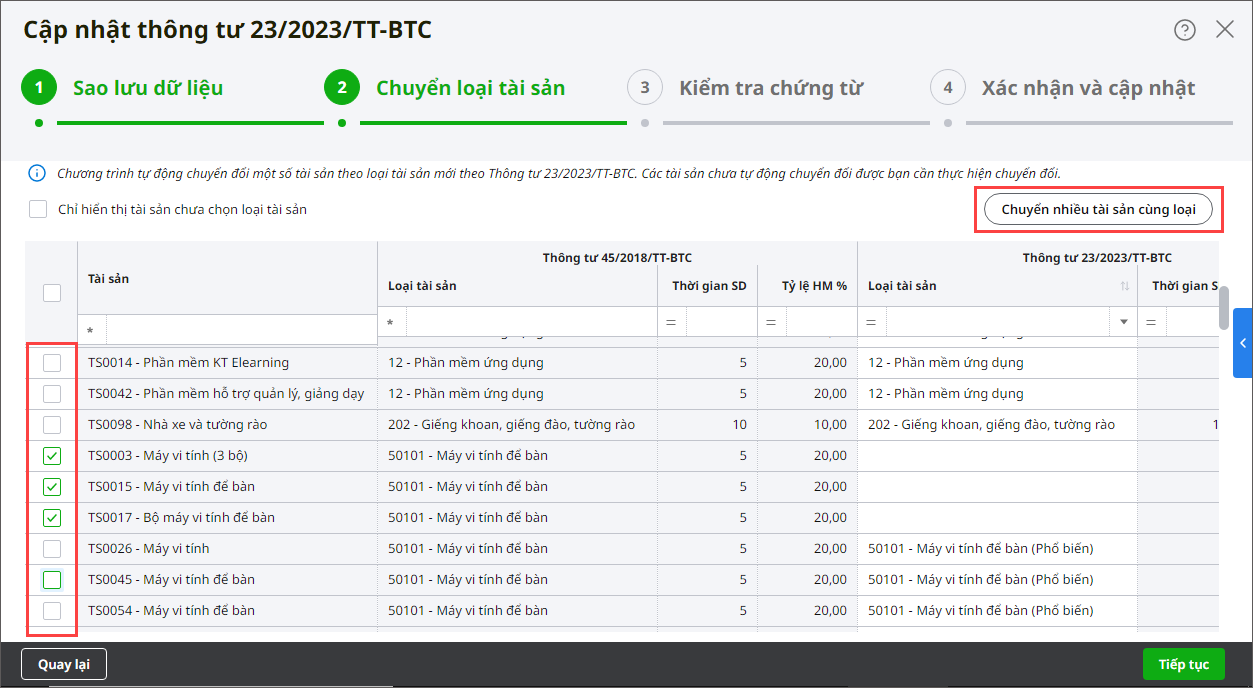Uncheck TS0003 - Máy vi tính (3 bộ)
This screenshot has height=688, width=1253.
(x=52, y=456)
